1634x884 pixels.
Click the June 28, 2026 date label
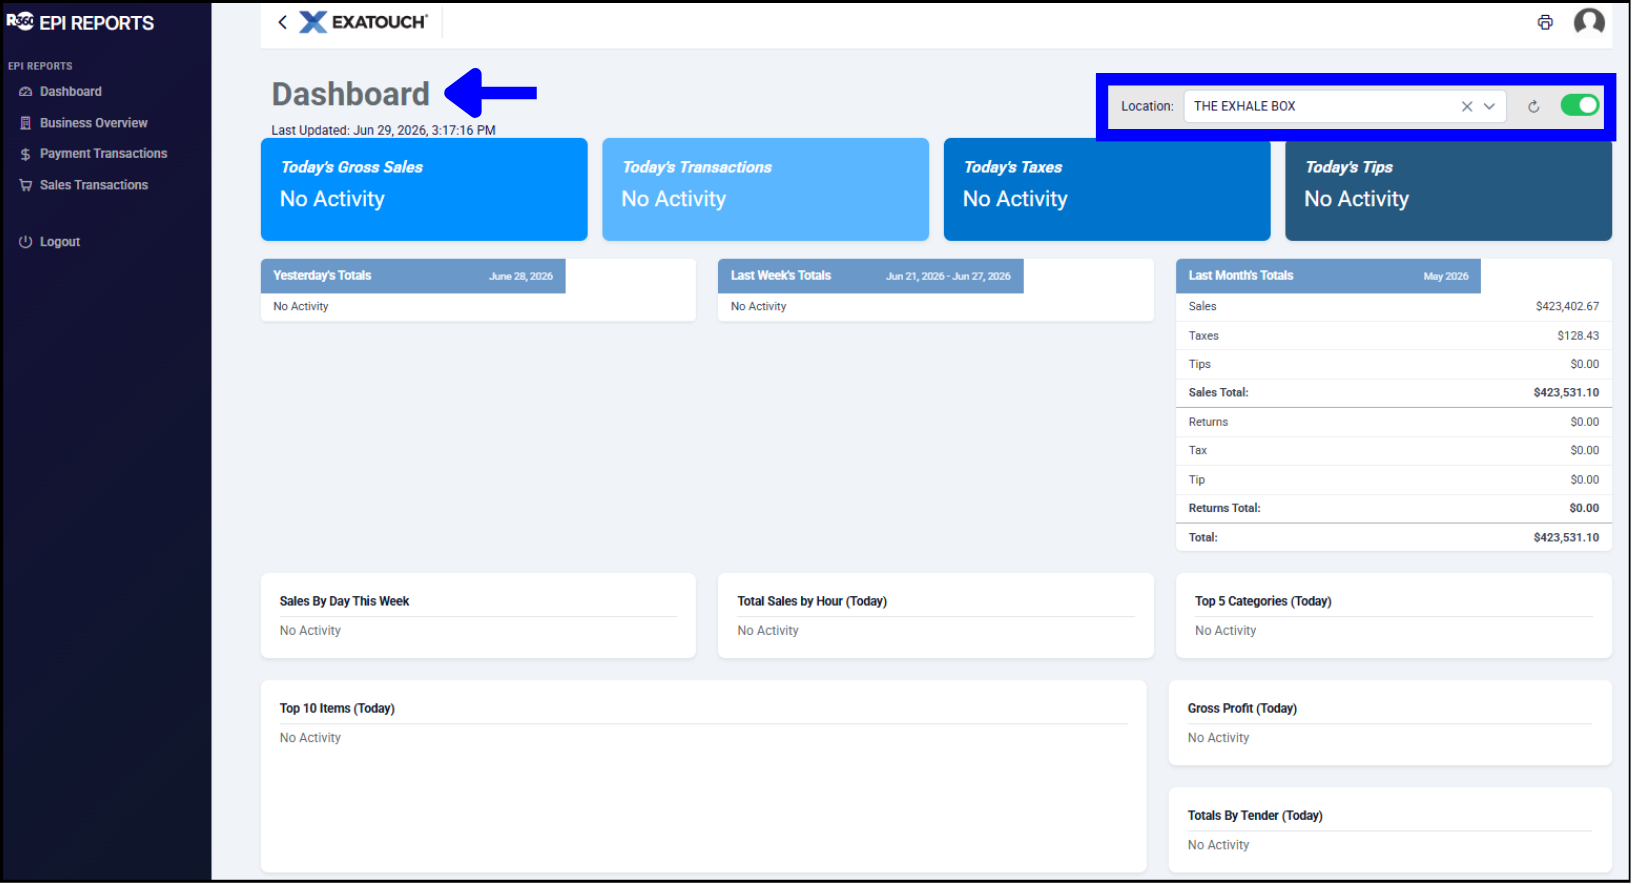[x=521, y=277]
